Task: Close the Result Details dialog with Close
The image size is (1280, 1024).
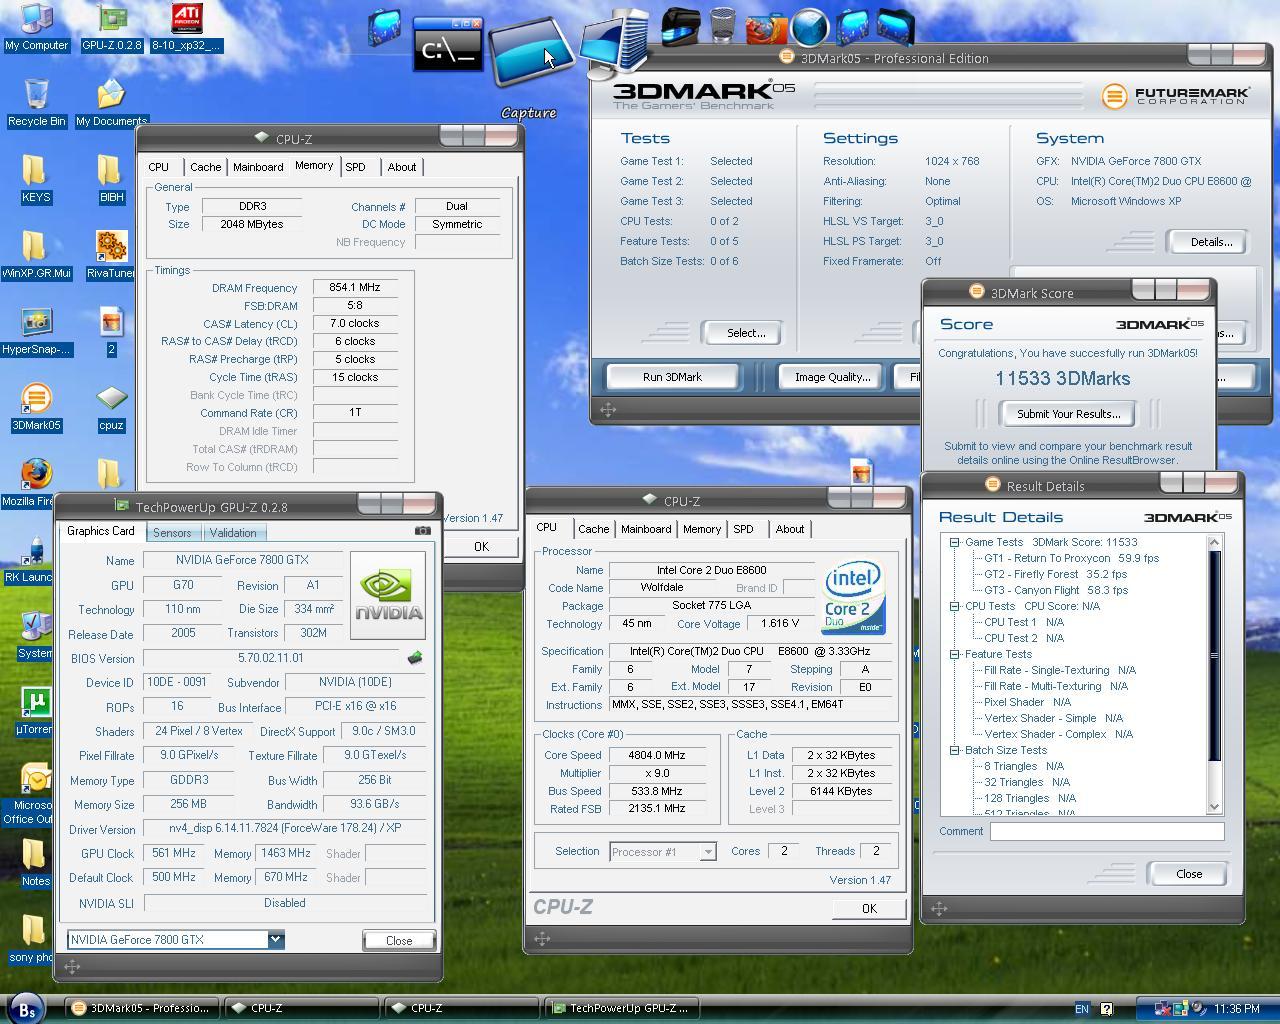Action: (x=1189, y=874)
